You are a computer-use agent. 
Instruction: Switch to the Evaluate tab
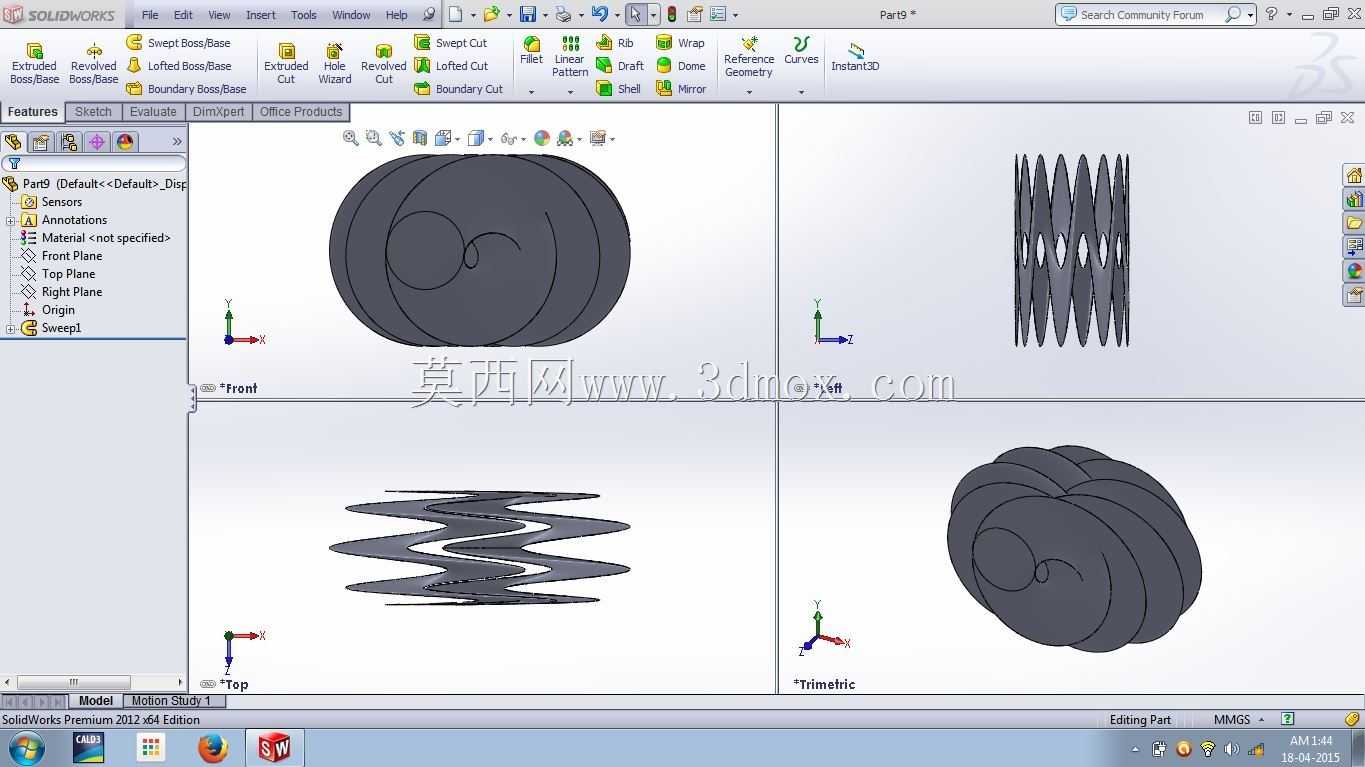pyautogui.click(x=153, y=112)
